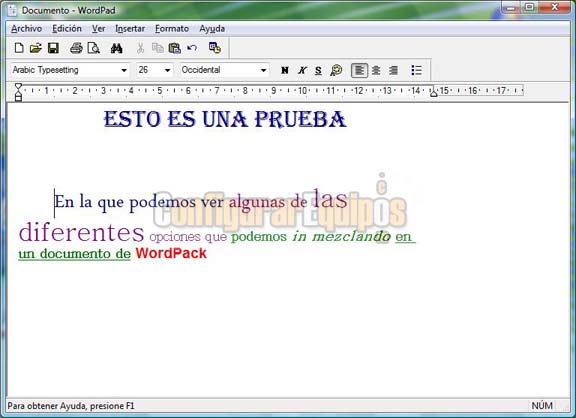Click the scissors Cut icon
Viewport: 576px width, 418px height.
click(x=140, y=48)
